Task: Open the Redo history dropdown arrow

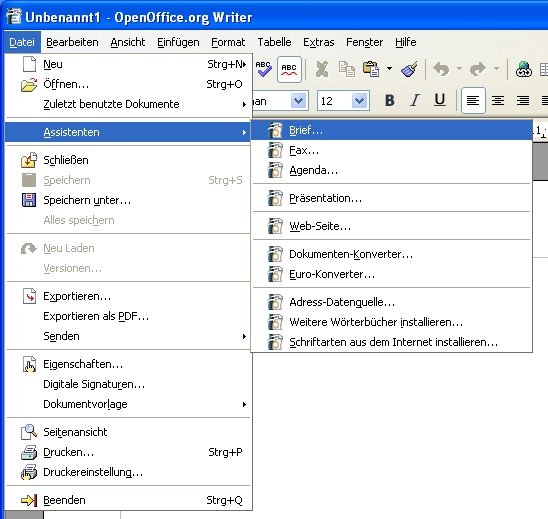Action: [x=496, y=69]
